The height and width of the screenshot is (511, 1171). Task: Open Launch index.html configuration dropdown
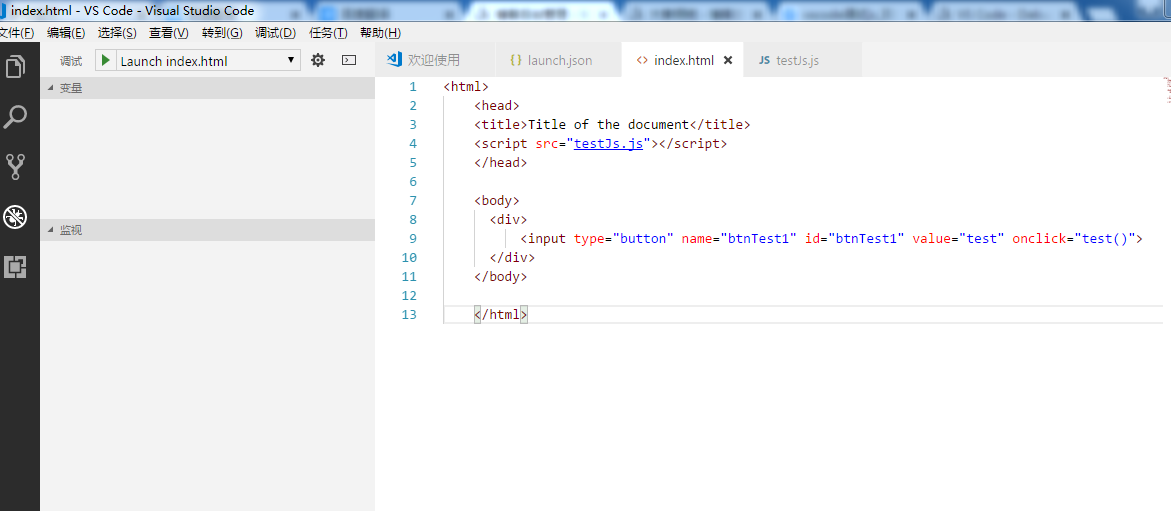point(209,61)
